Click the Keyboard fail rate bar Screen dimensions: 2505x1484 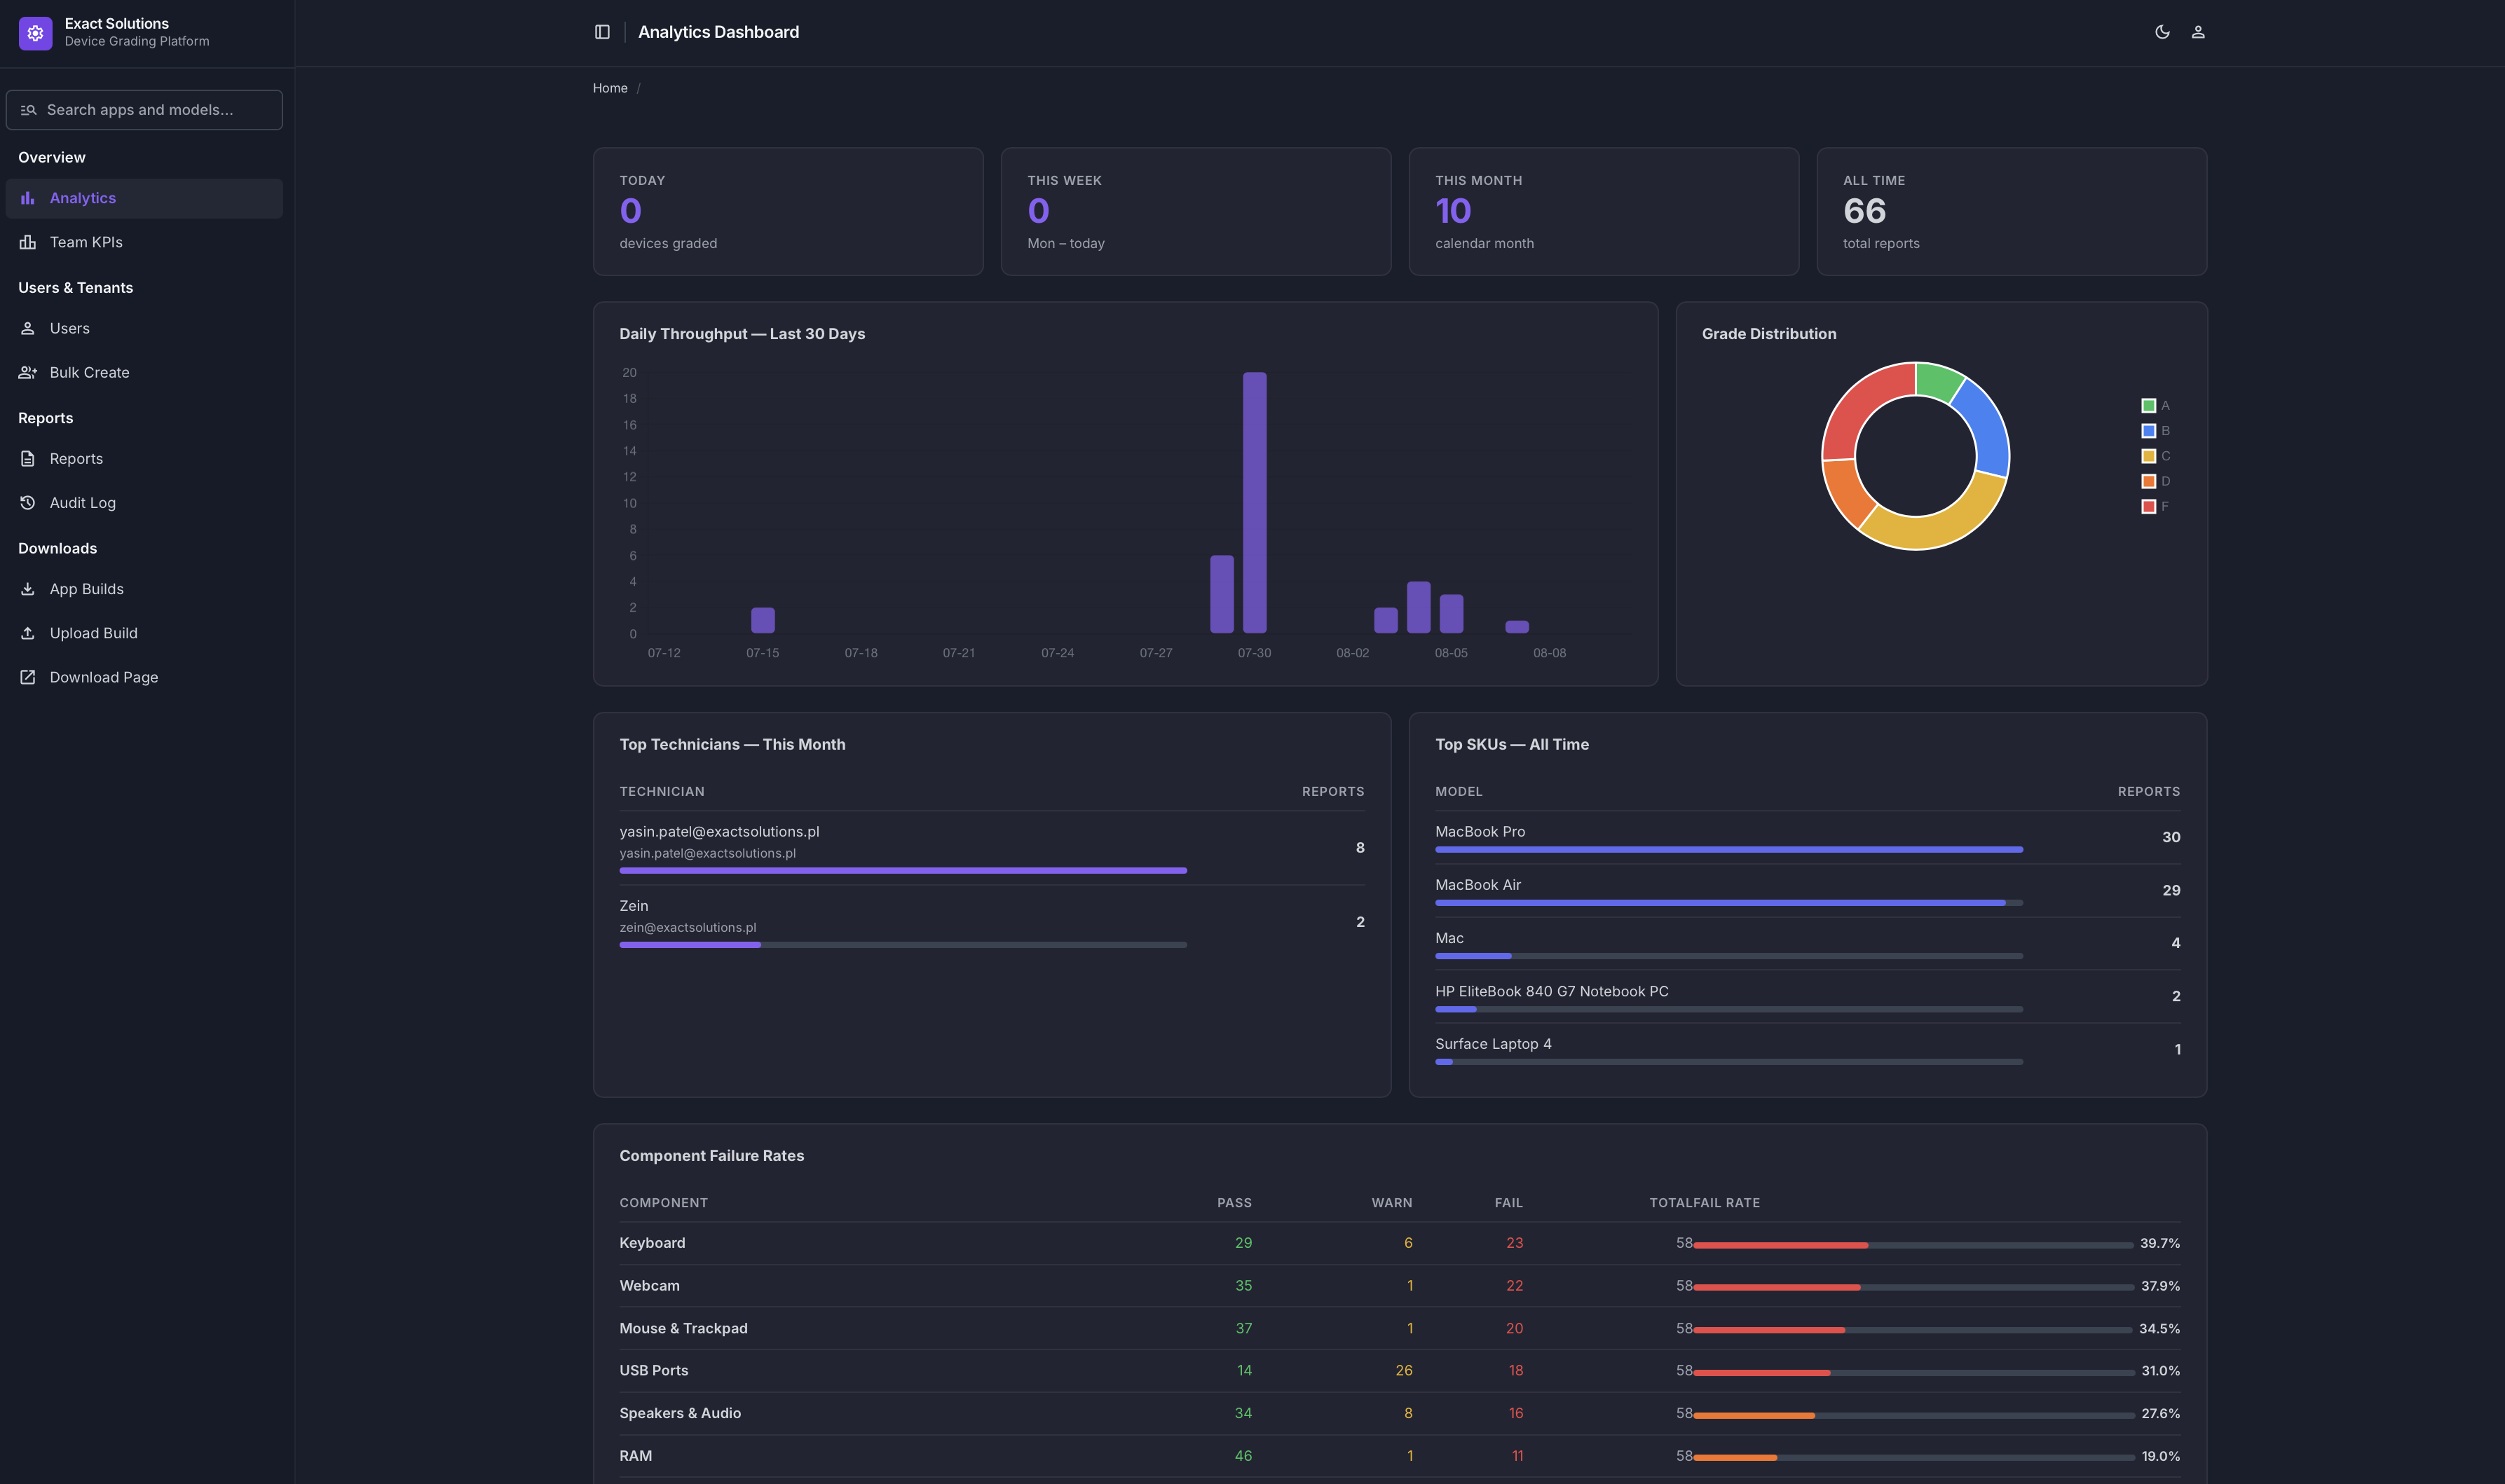(x=1913, y=1245)
